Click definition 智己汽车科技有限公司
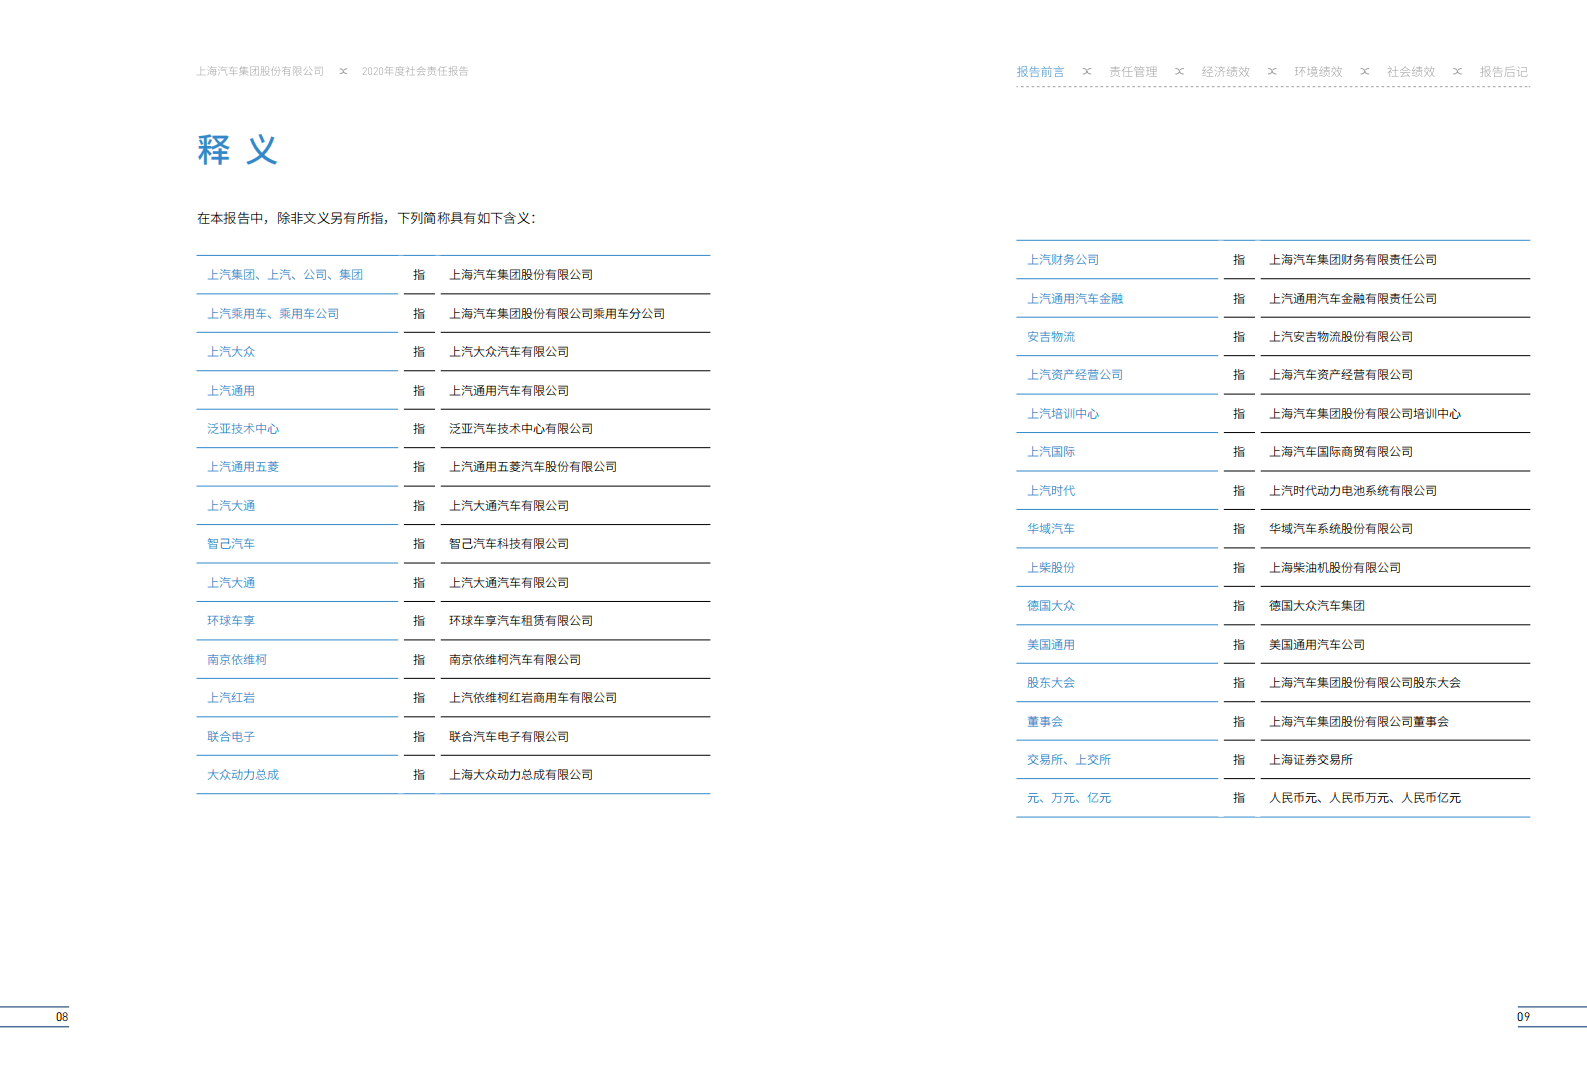The image size is (1587, 1077). tap(509, 544)
